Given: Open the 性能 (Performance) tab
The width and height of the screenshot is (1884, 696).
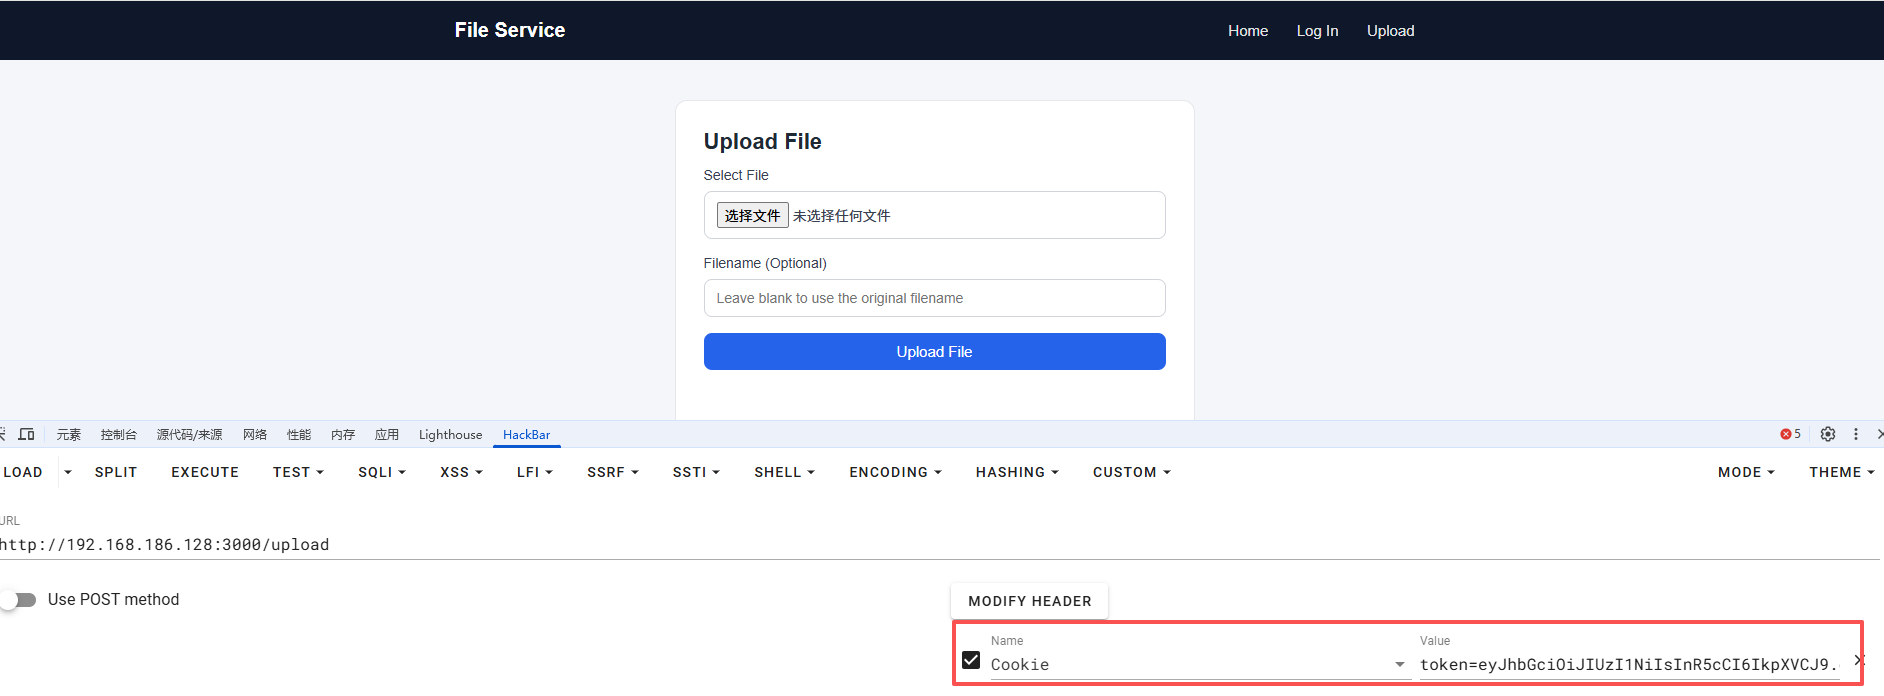Looking at the screenshot, I should 298,434.
